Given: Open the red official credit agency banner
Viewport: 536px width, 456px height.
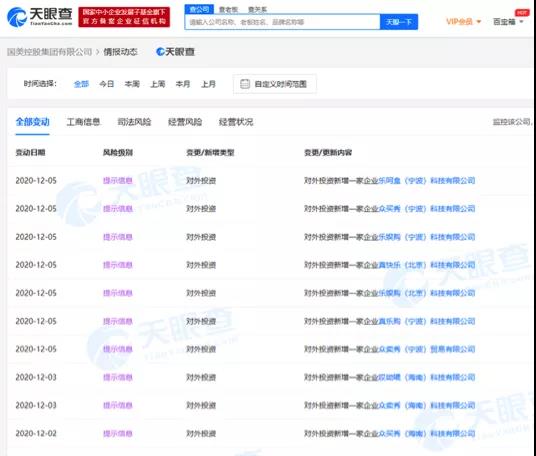Looking at the screenshot, I should click(124, 17).
